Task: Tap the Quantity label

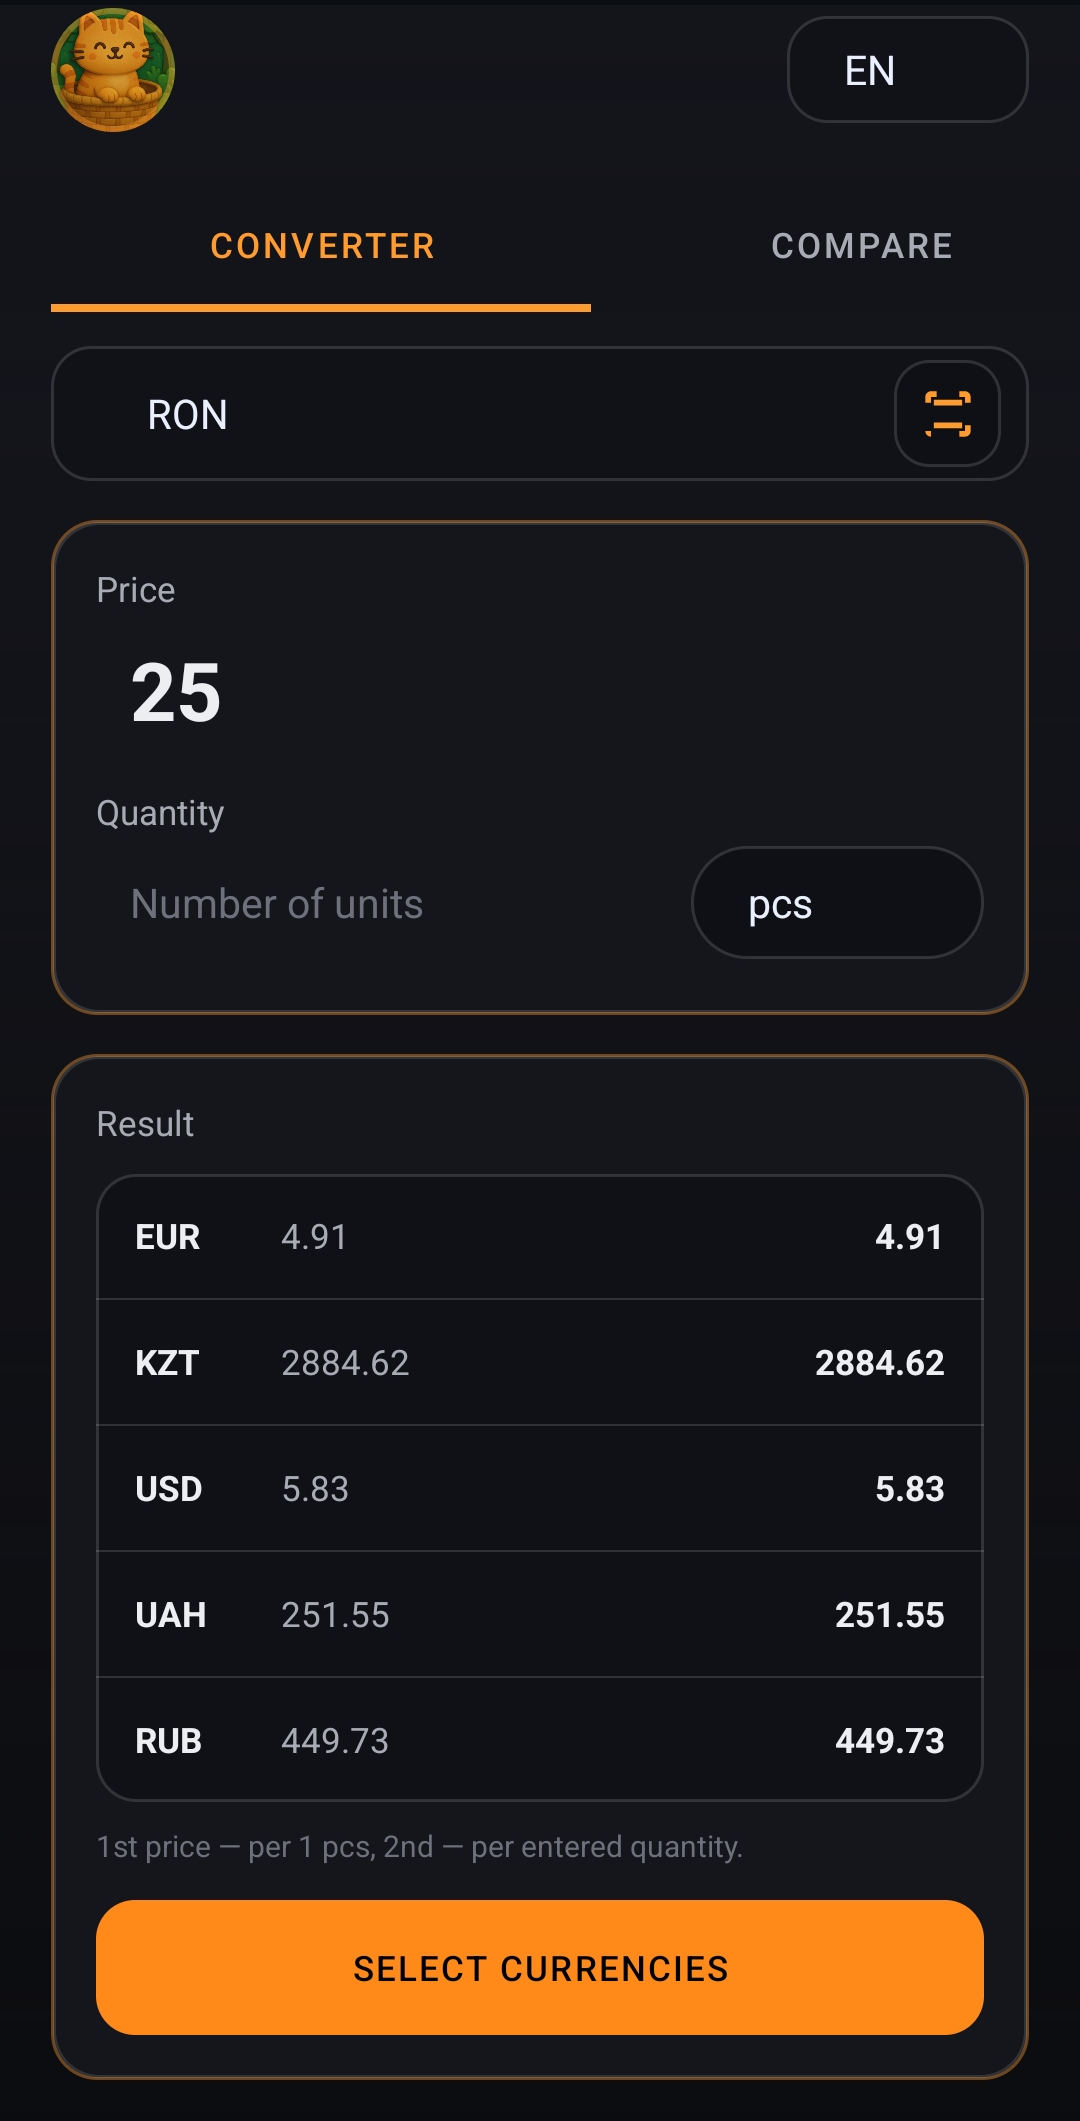Action: pyautogui.click(x=160, y=813)
